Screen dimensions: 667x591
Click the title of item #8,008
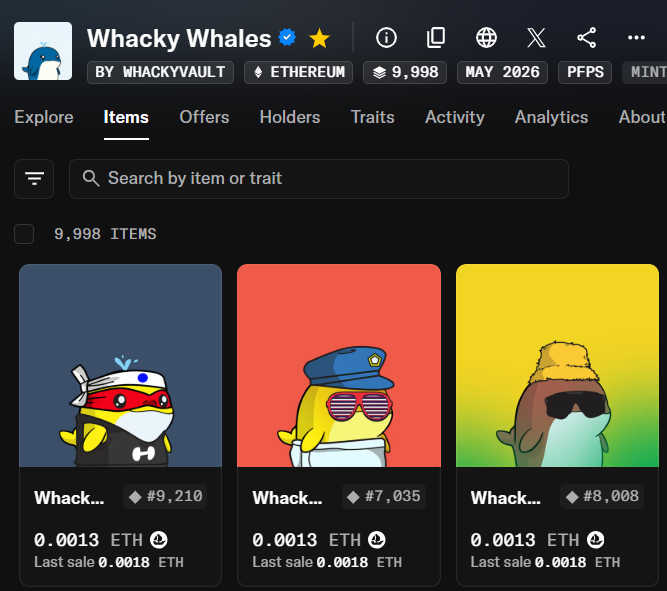pyautogui.click(x=506, y=498)
